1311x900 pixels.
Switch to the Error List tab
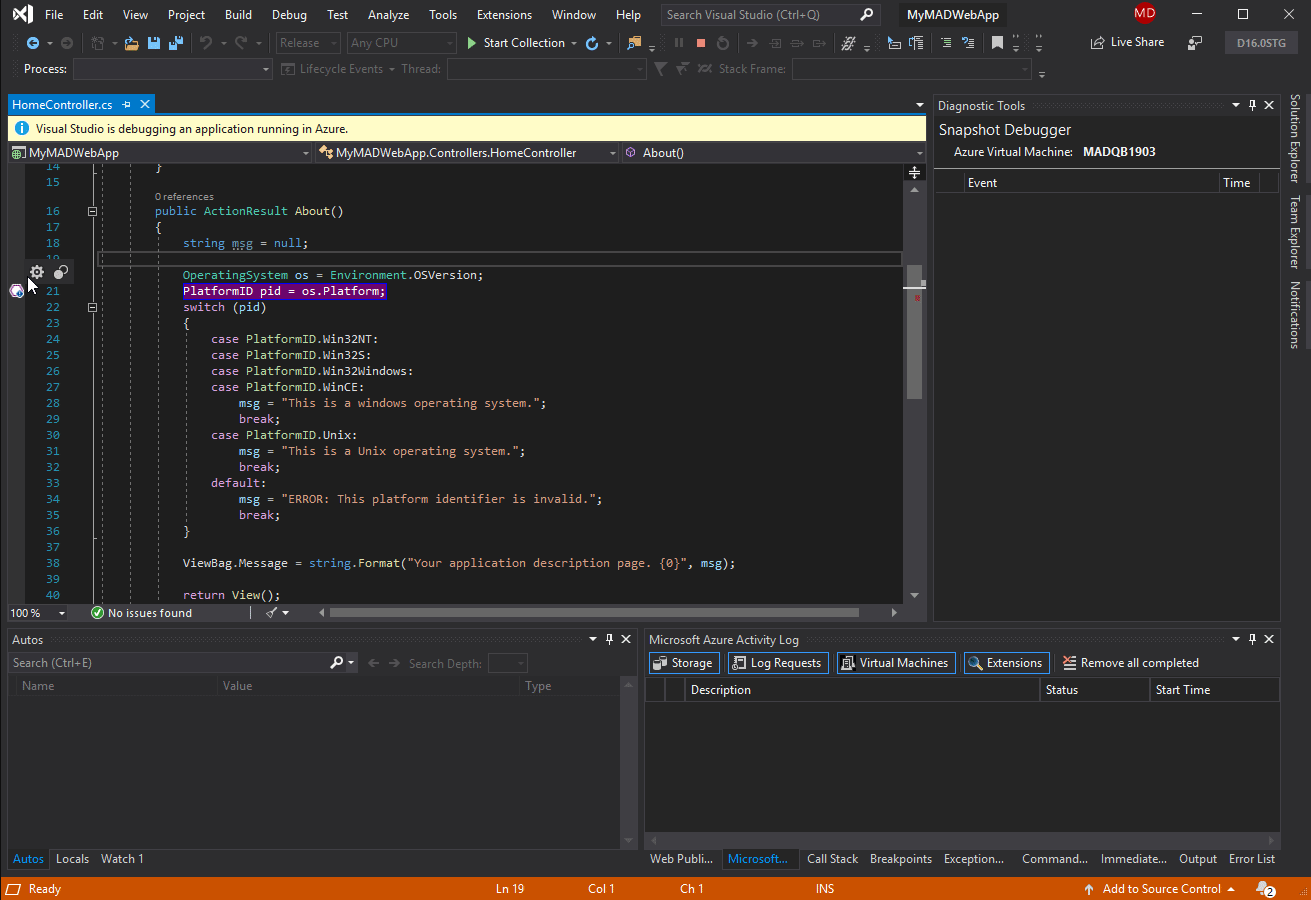pyautogui.click(x=1252, y=859)
